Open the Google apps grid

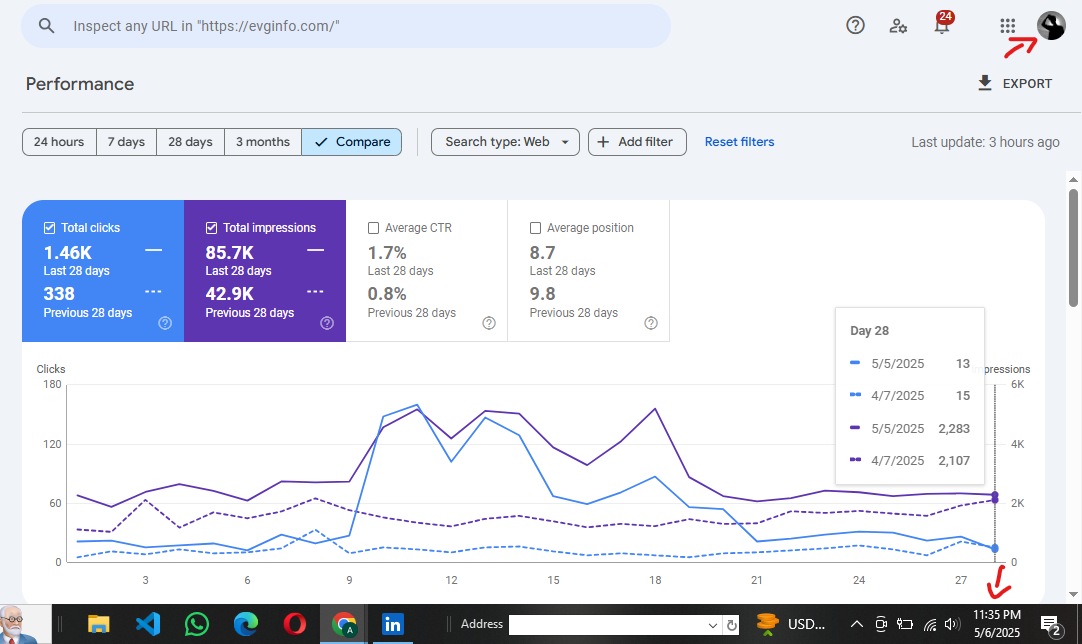click(1007, 26)
